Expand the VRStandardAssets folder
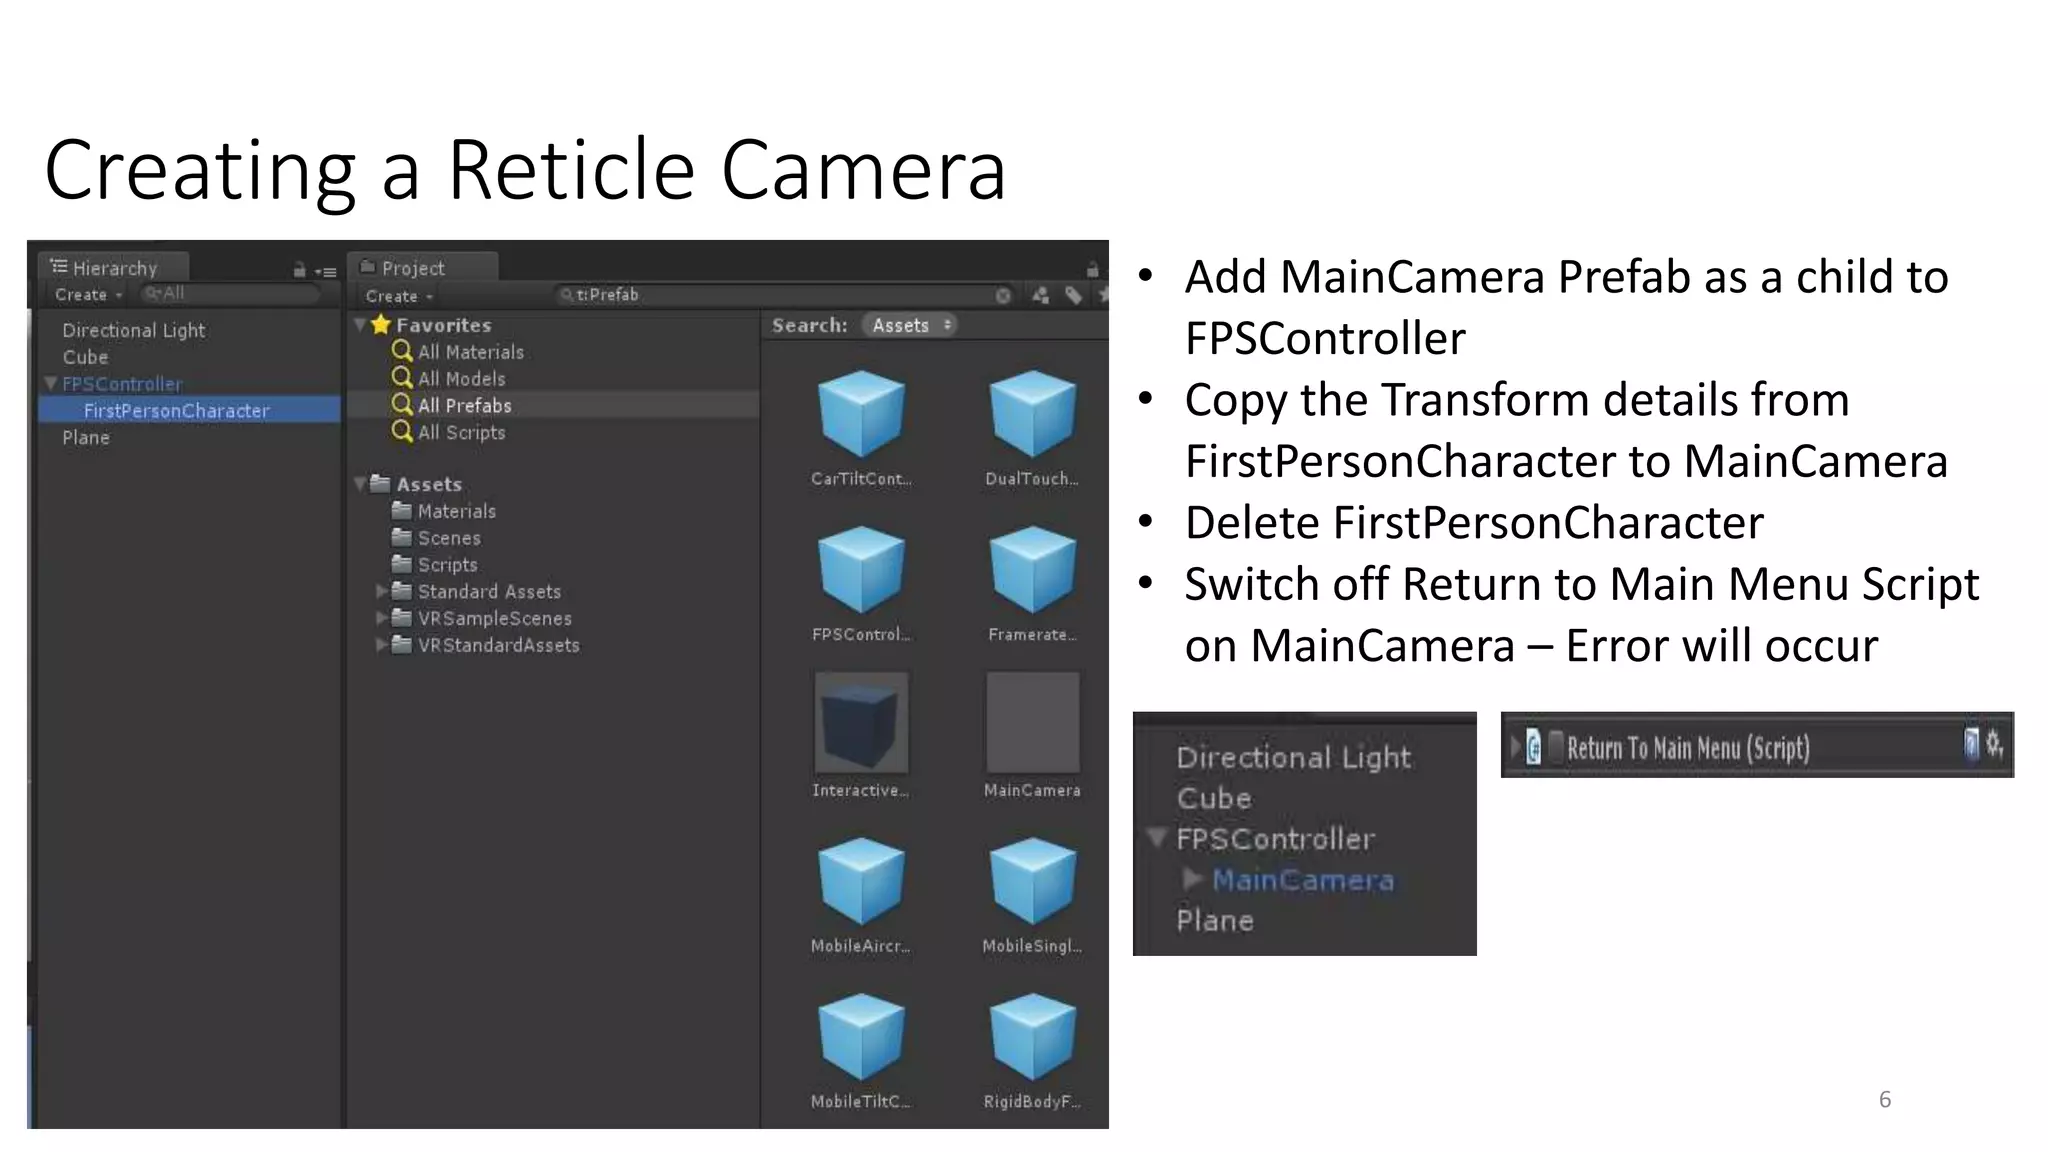Image resolution: width=2048 pixels, height=1152 pixels. (381, 645)
